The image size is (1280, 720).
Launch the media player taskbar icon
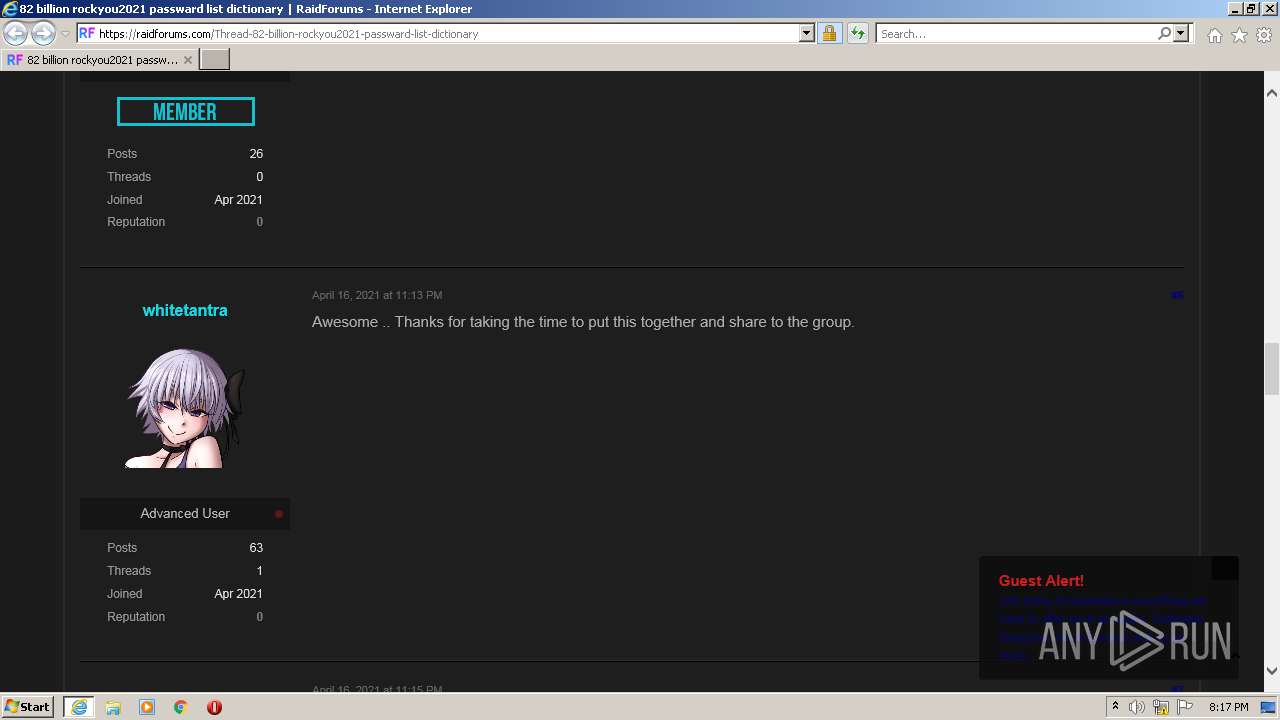point(147,707)
